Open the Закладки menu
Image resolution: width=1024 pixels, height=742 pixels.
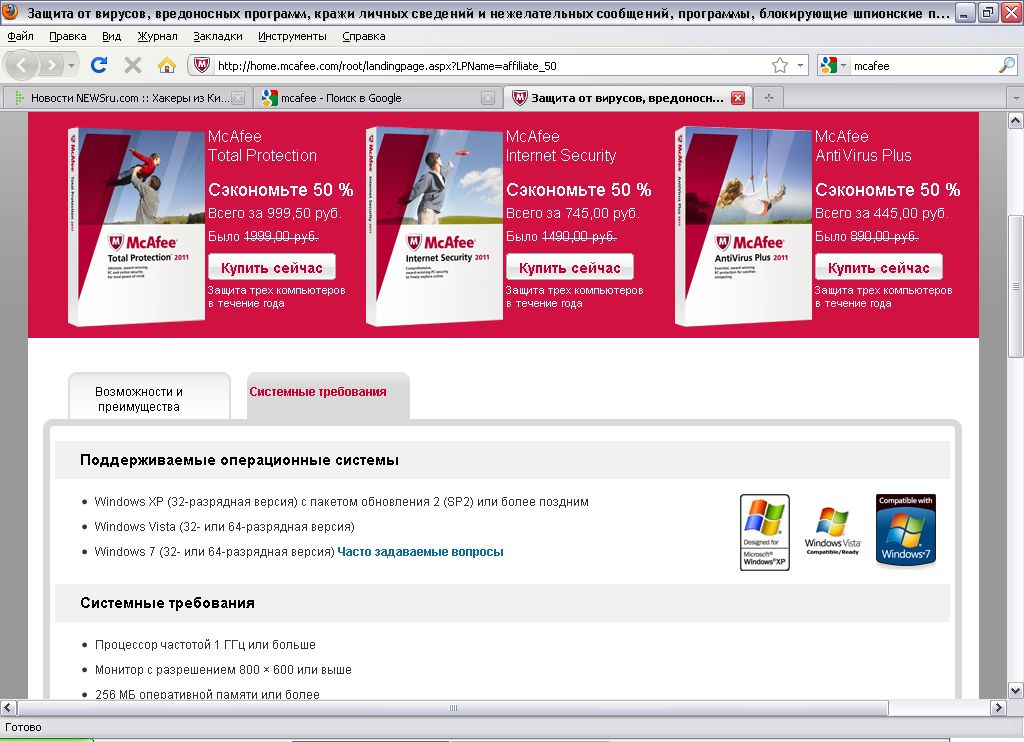pos(217,37)
